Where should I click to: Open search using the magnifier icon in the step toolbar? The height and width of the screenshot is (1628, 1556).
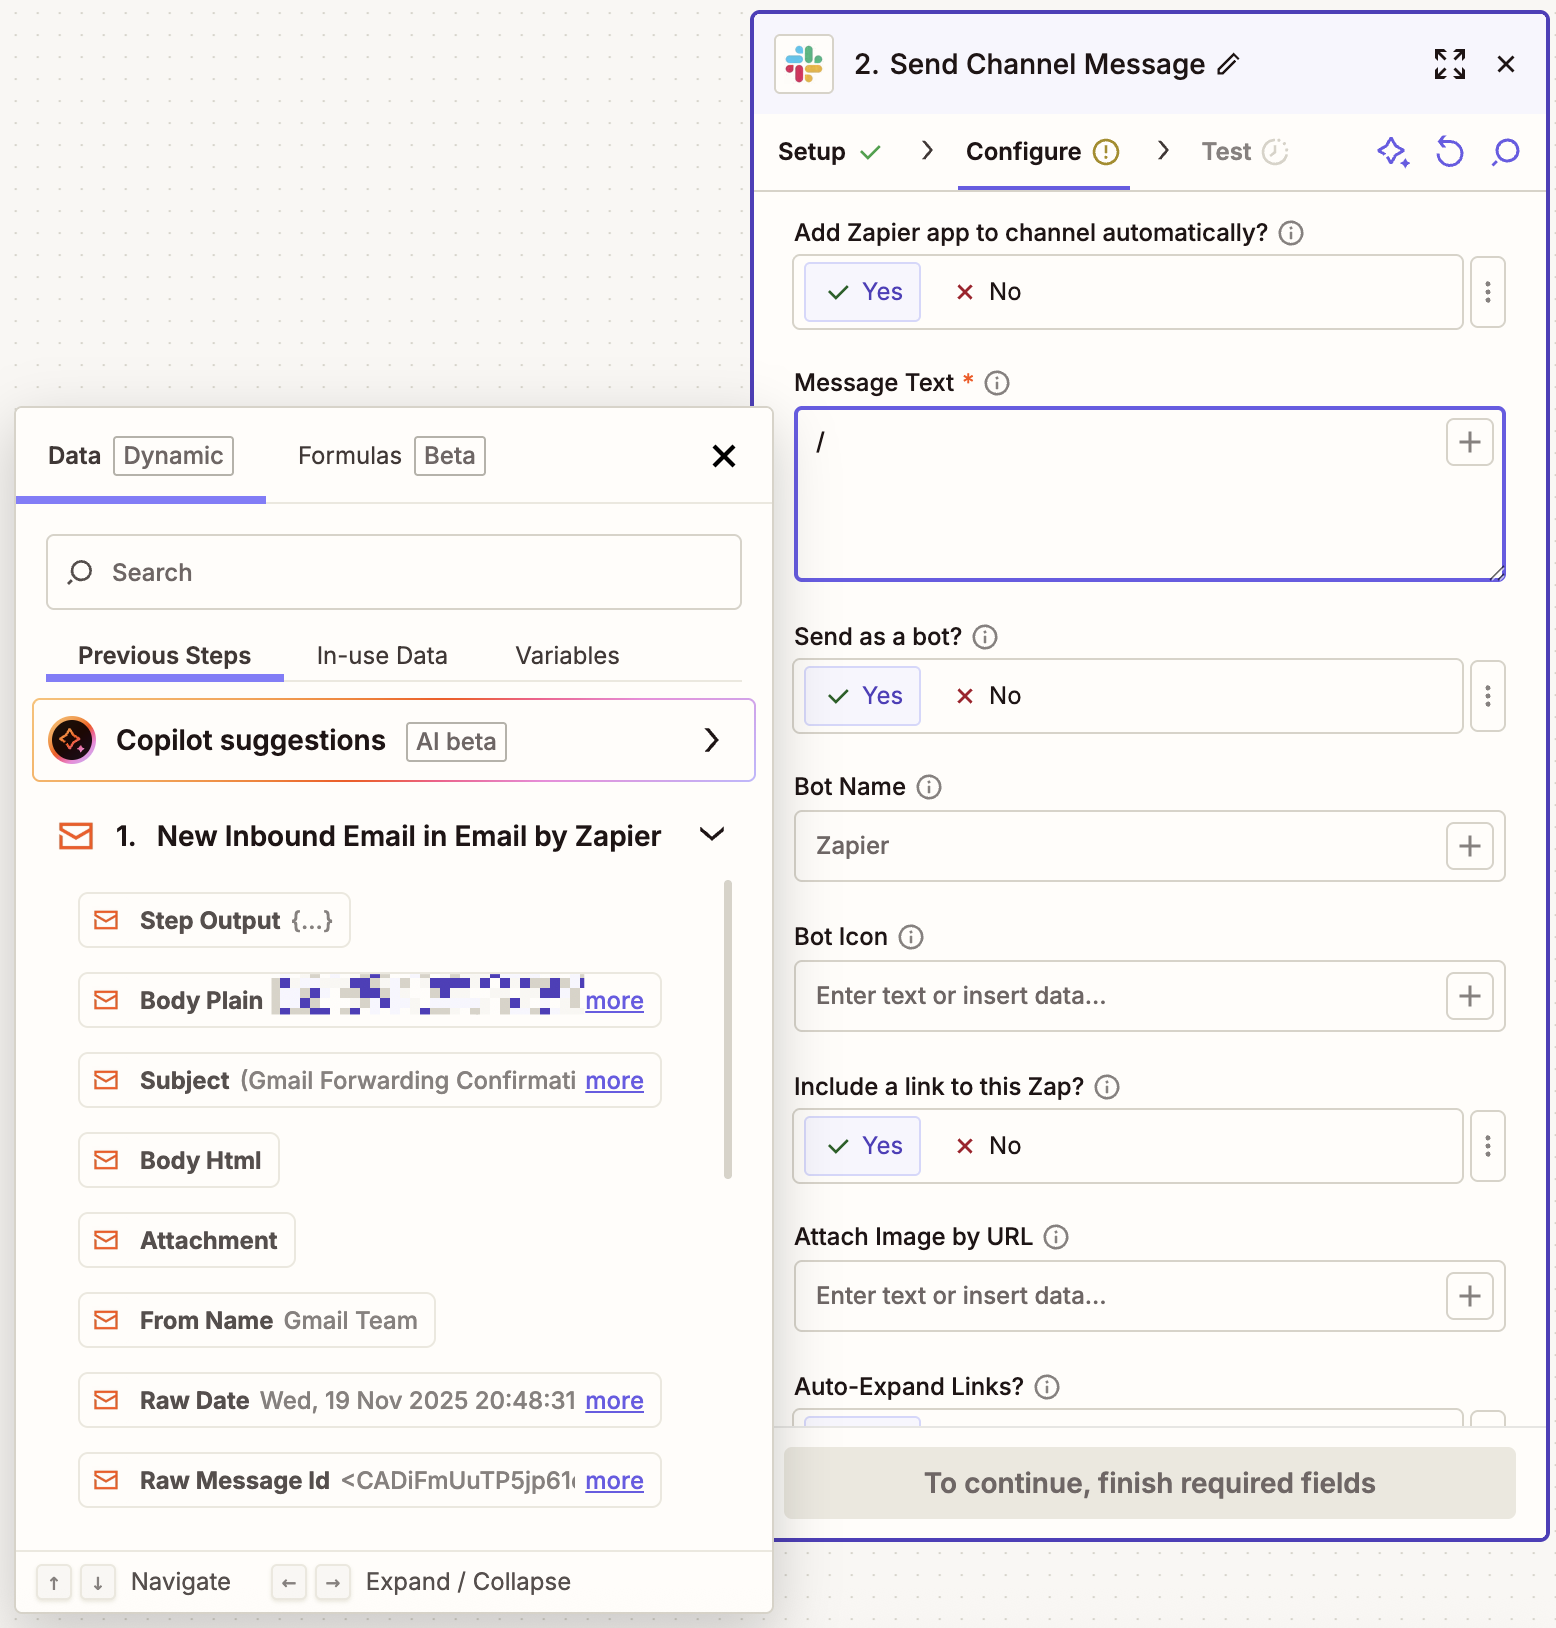coord(1504,151)
